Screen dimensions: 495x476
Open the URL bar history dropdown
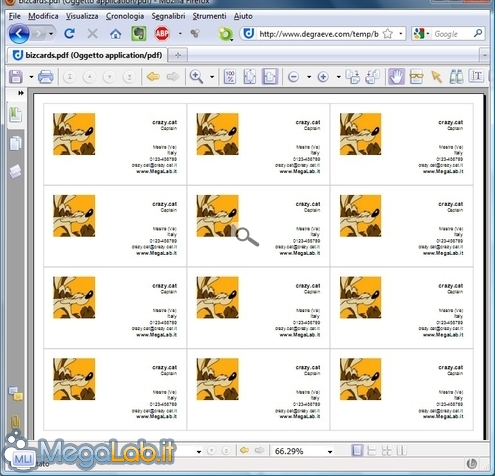(401, 34)
